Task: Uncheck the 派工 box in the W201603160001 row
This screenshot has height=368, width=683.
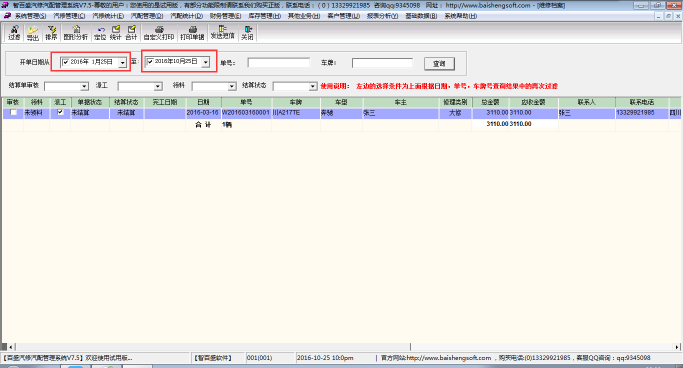Action: click(60, 112)
